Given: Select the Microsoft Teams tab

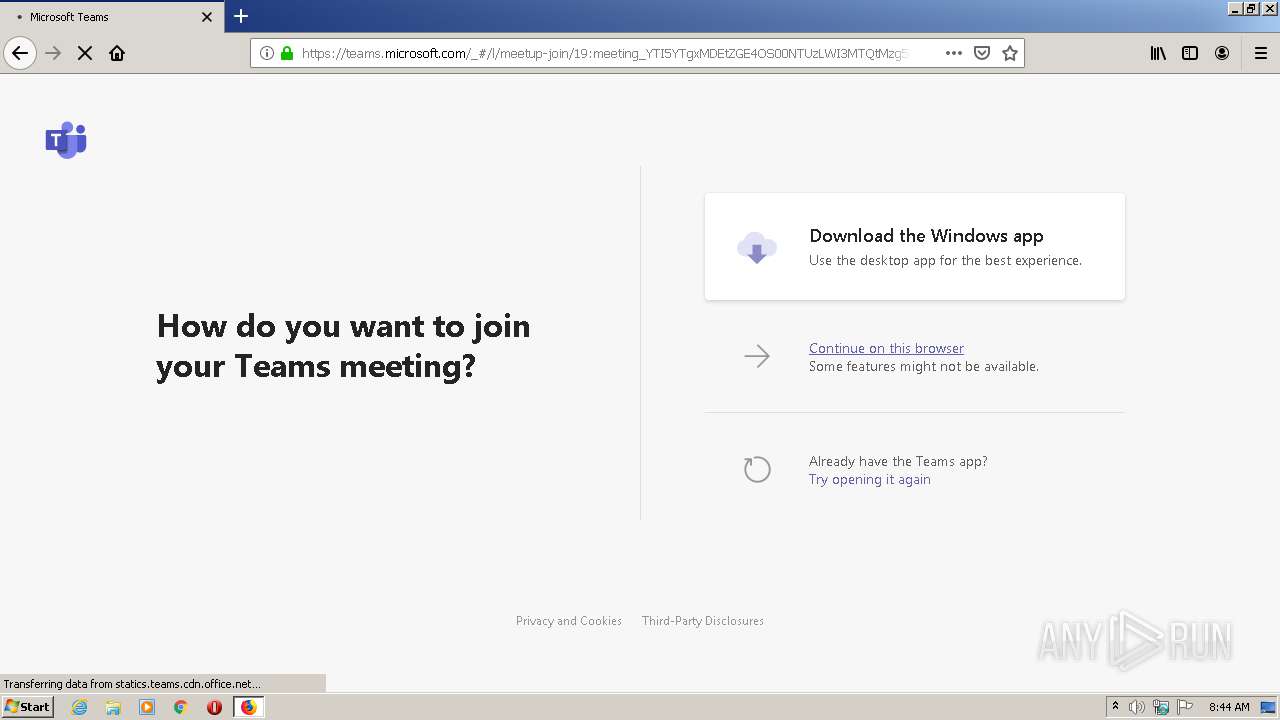Looking at the screenshot, I should (x=113, y=17).
